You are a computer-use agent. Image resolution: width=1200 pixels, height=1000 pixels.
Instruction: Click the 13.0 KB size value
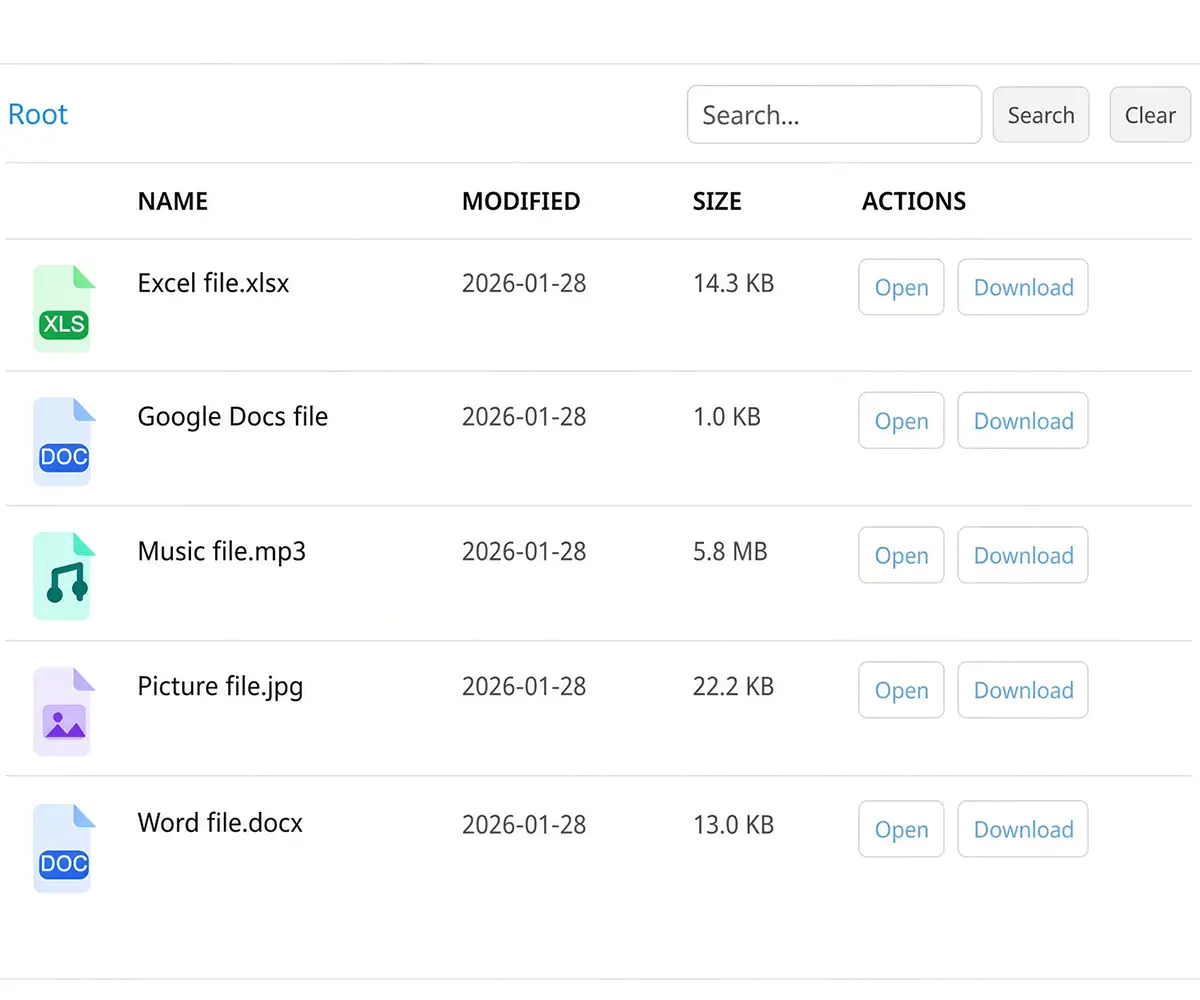pyautogui.click(x=734, y=825)
